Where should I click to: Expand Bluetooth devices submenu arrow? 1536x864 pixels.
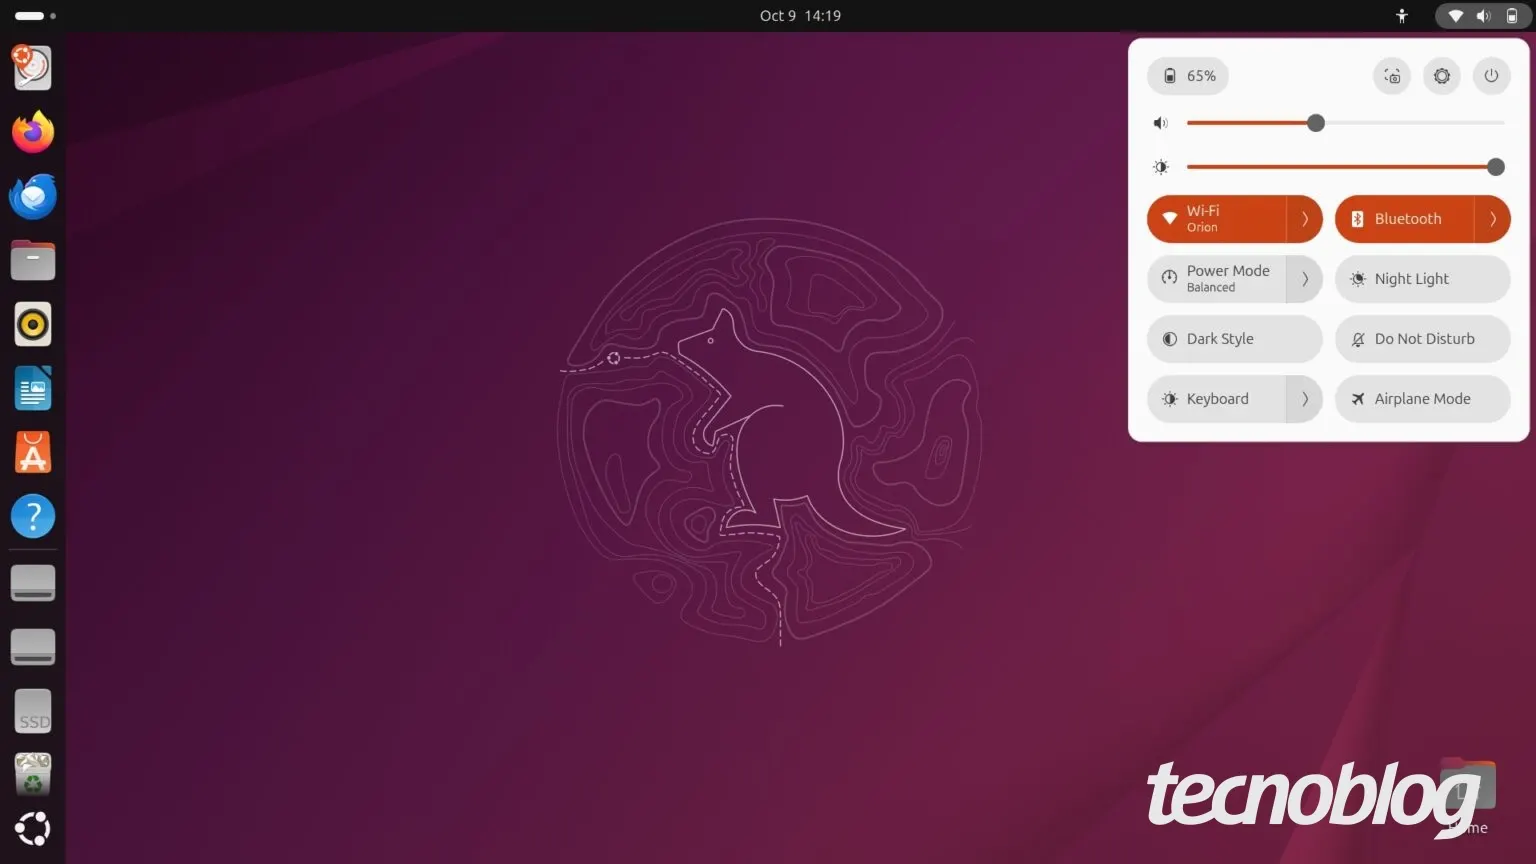pyautogui.click(x=1492, y=219)
